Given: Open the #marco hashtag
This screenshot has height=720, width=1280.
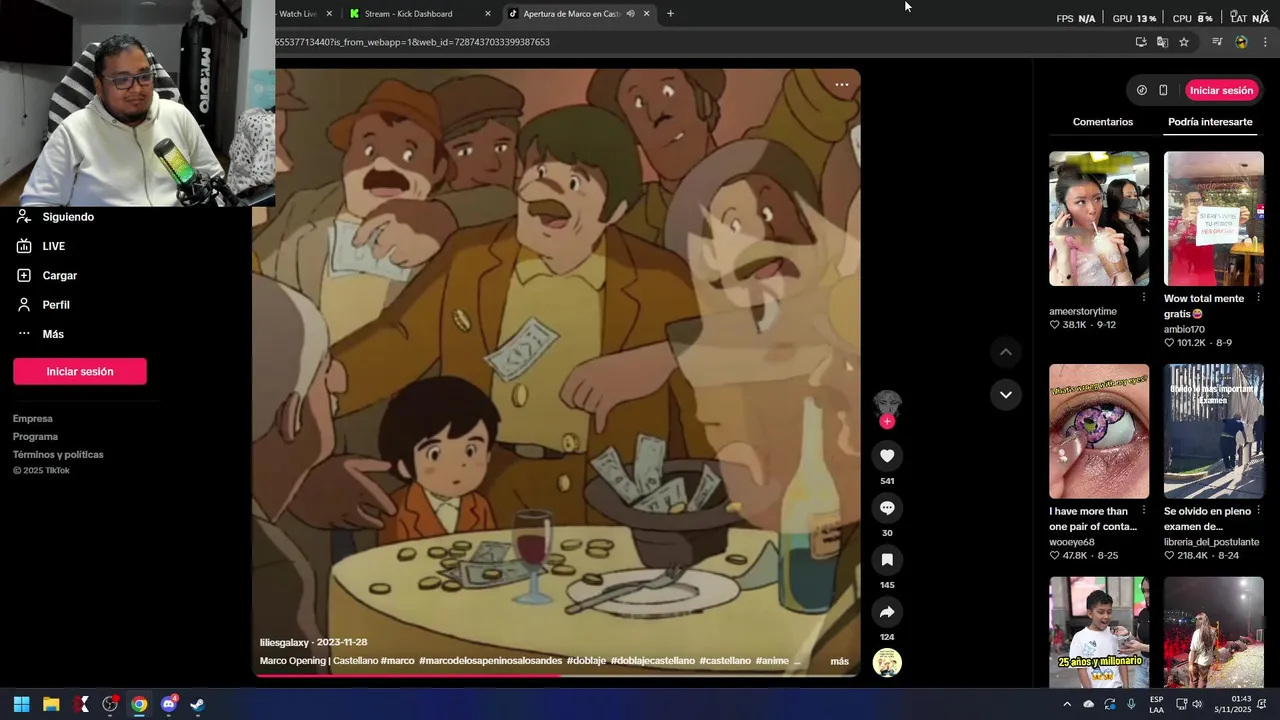Looking at the screenshot, I should 397,661.
